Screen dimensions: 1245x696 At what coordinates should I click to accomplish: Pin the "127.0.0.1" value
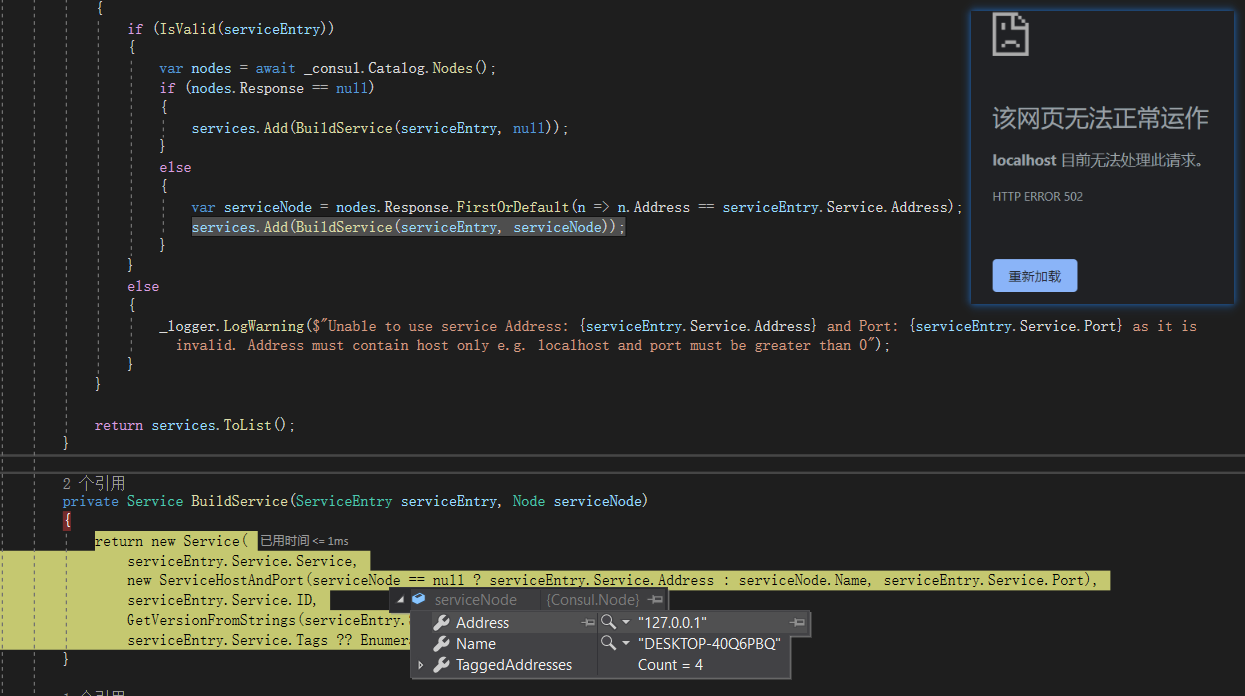(x=797, y=622)
